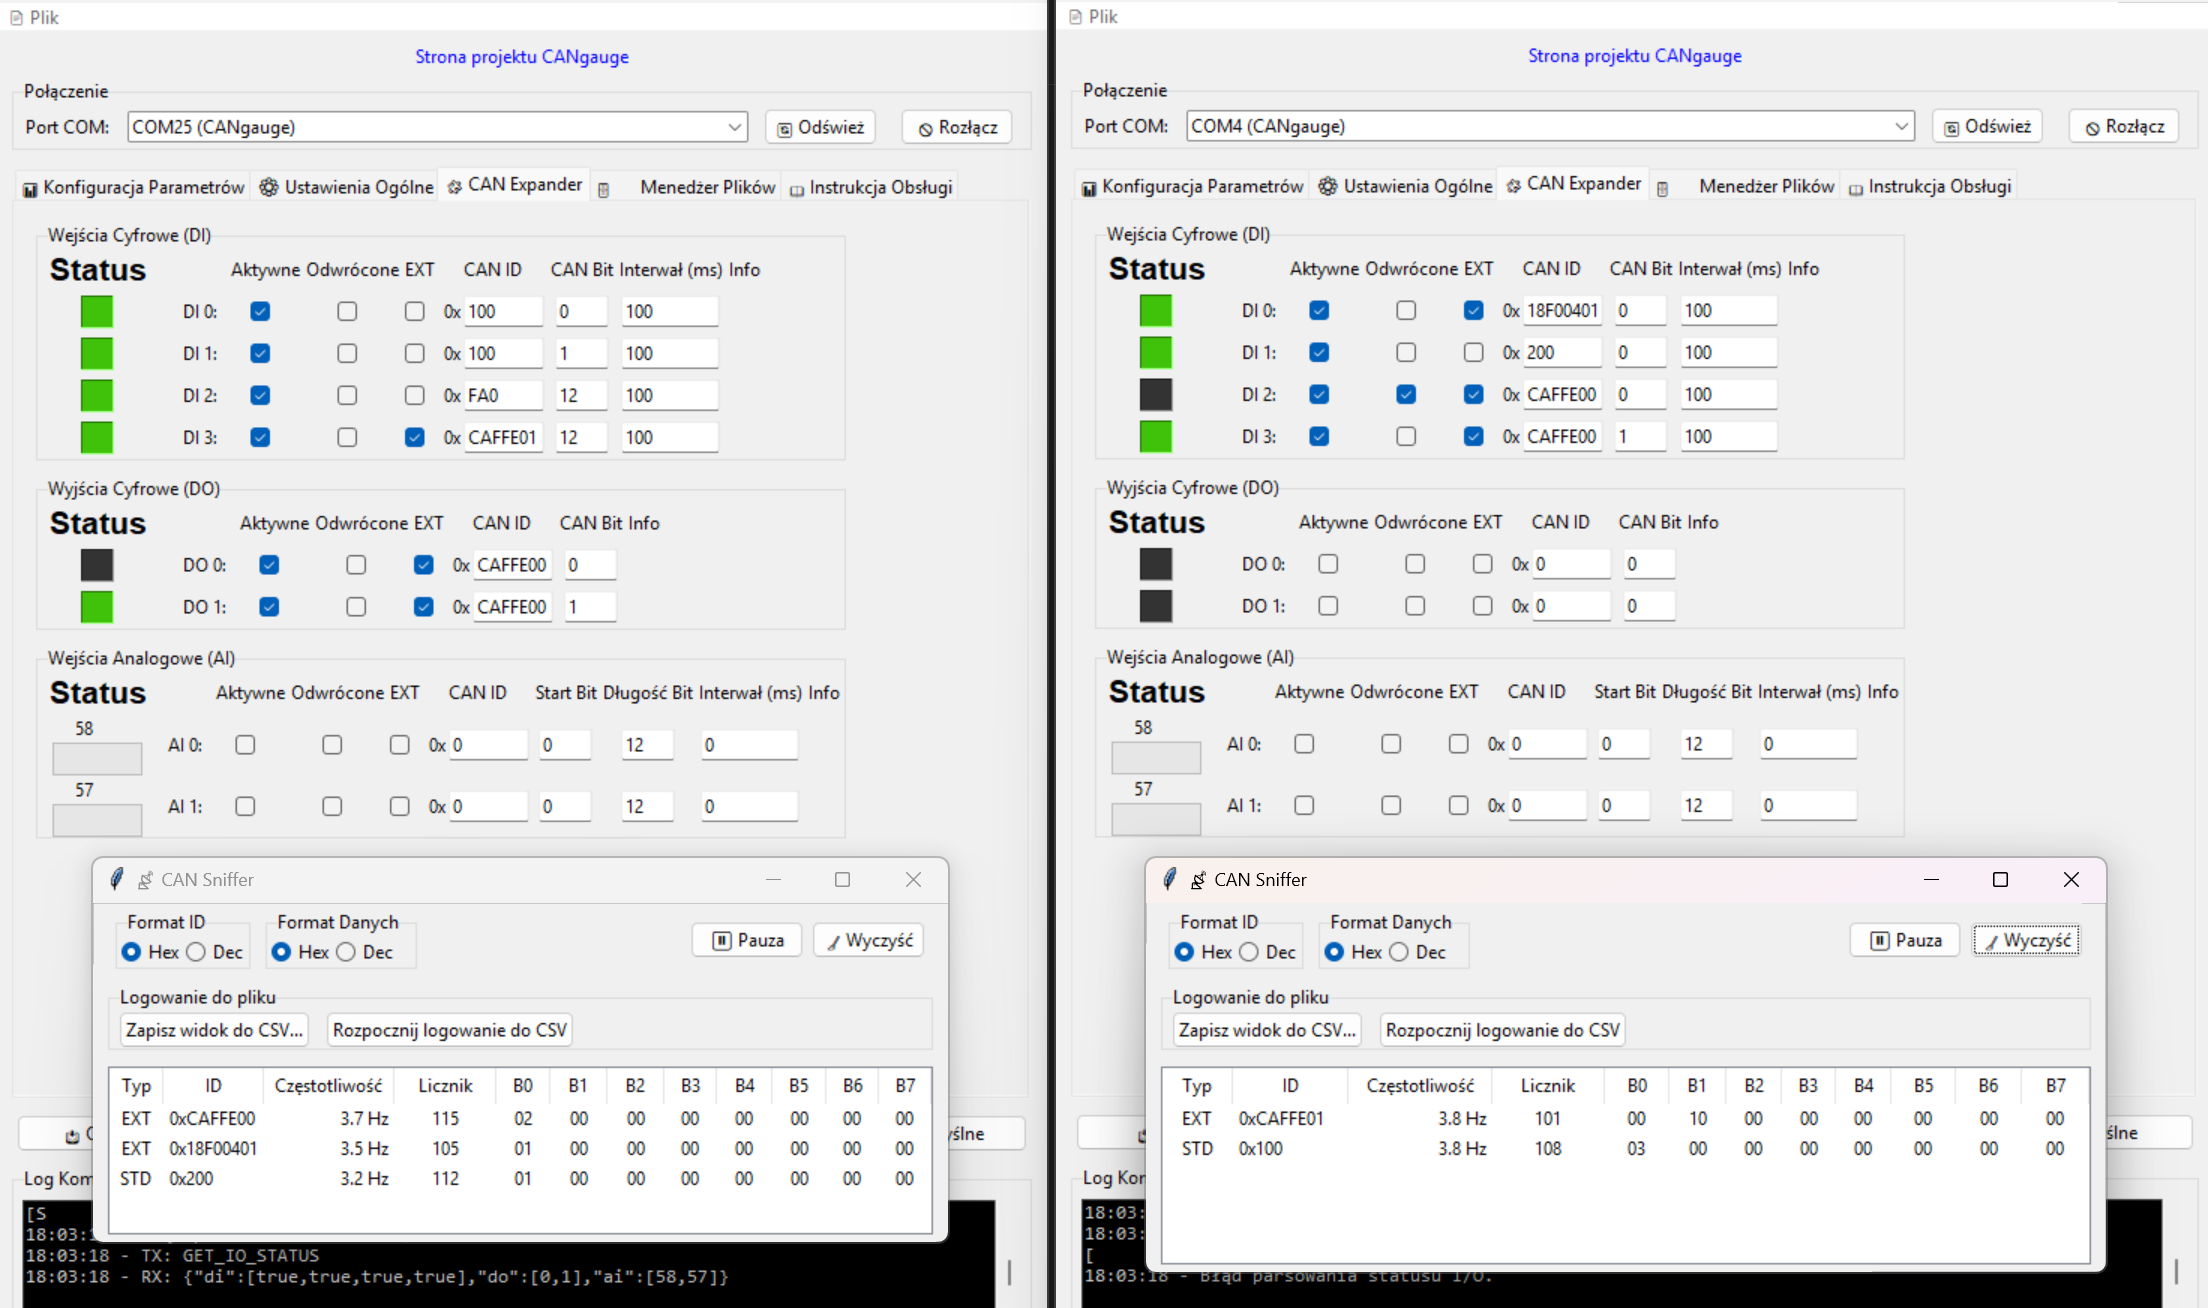Click Plik menu in left window
2208x1308 pixels.
(x=34, y=17)
